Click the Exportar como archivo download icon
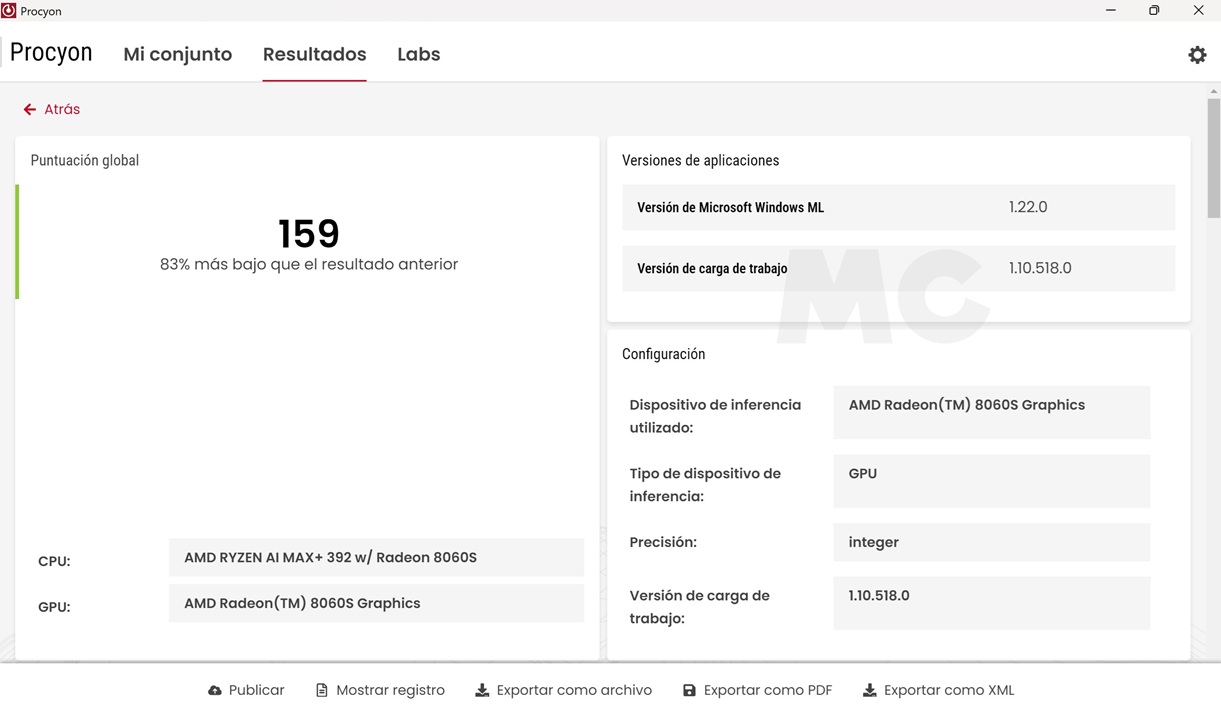The height and width of the screenshot is (716, 1221). (482, 691)
